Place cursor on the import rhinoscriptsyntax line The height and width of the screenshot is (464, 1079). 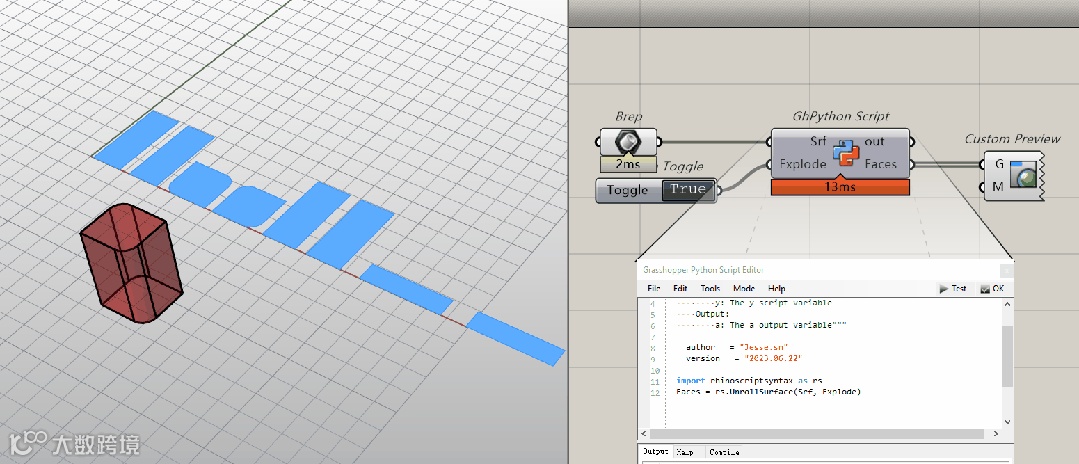click(749, 381)
